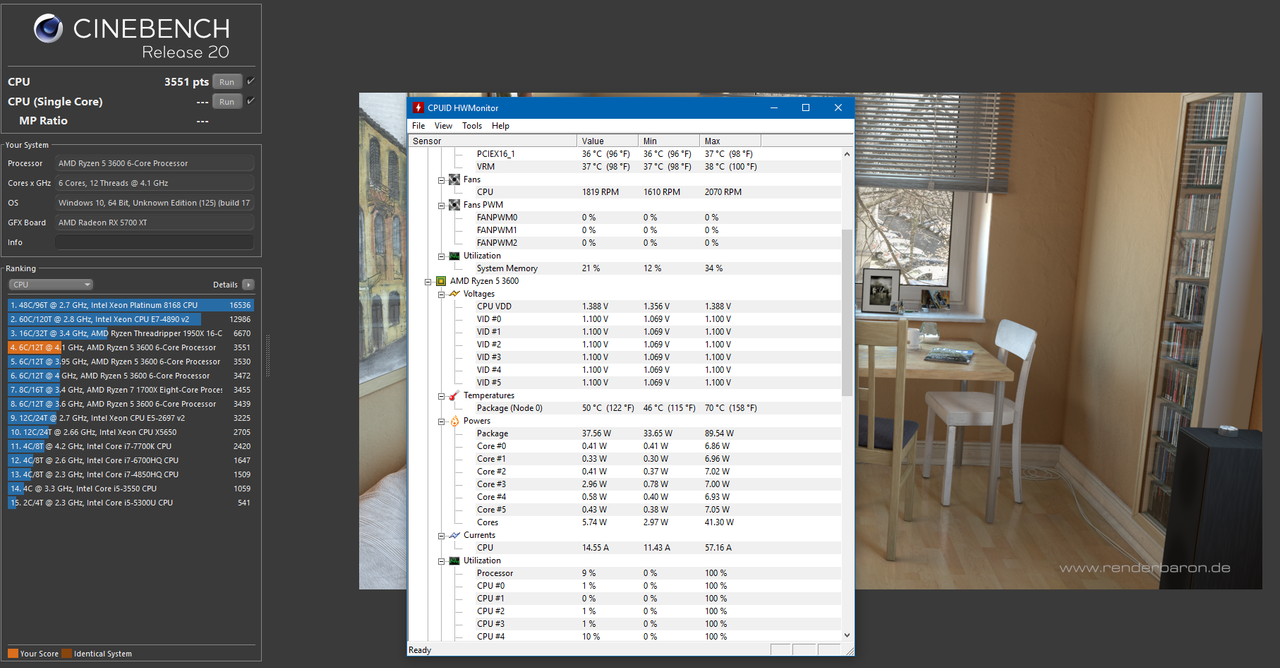The image size is (1280, 668).
Task: Open the CPU ranking dropdown in Cinebench
Action: pos(50,284)
